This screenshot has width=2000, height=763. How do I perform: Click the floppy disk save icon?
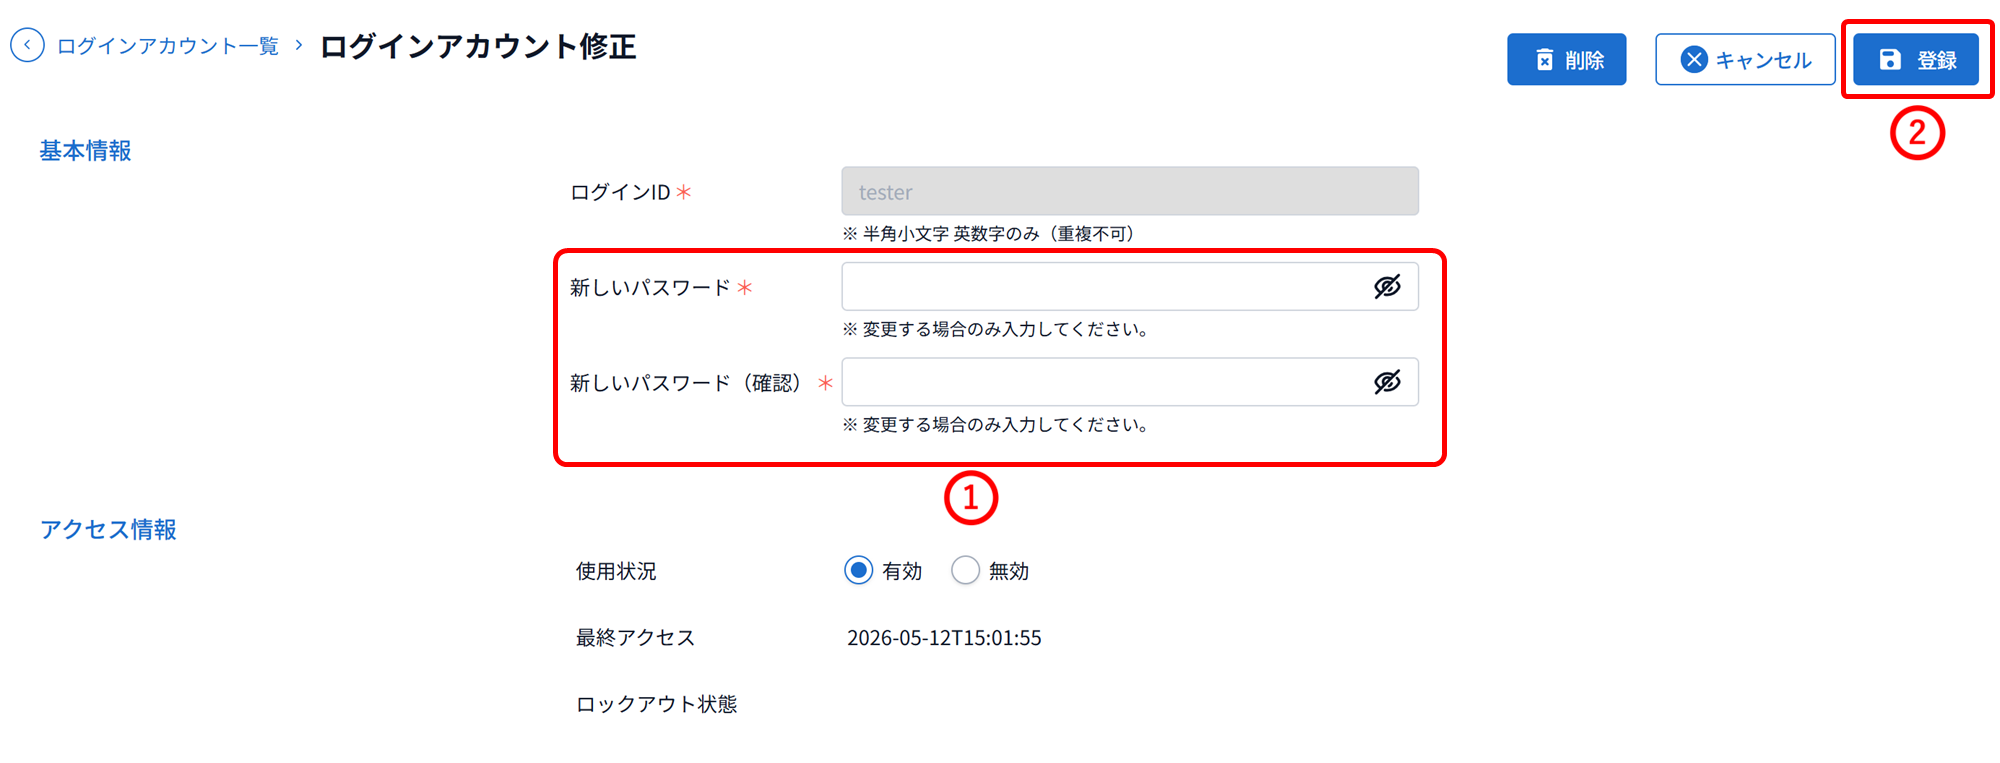[1890, 60]
